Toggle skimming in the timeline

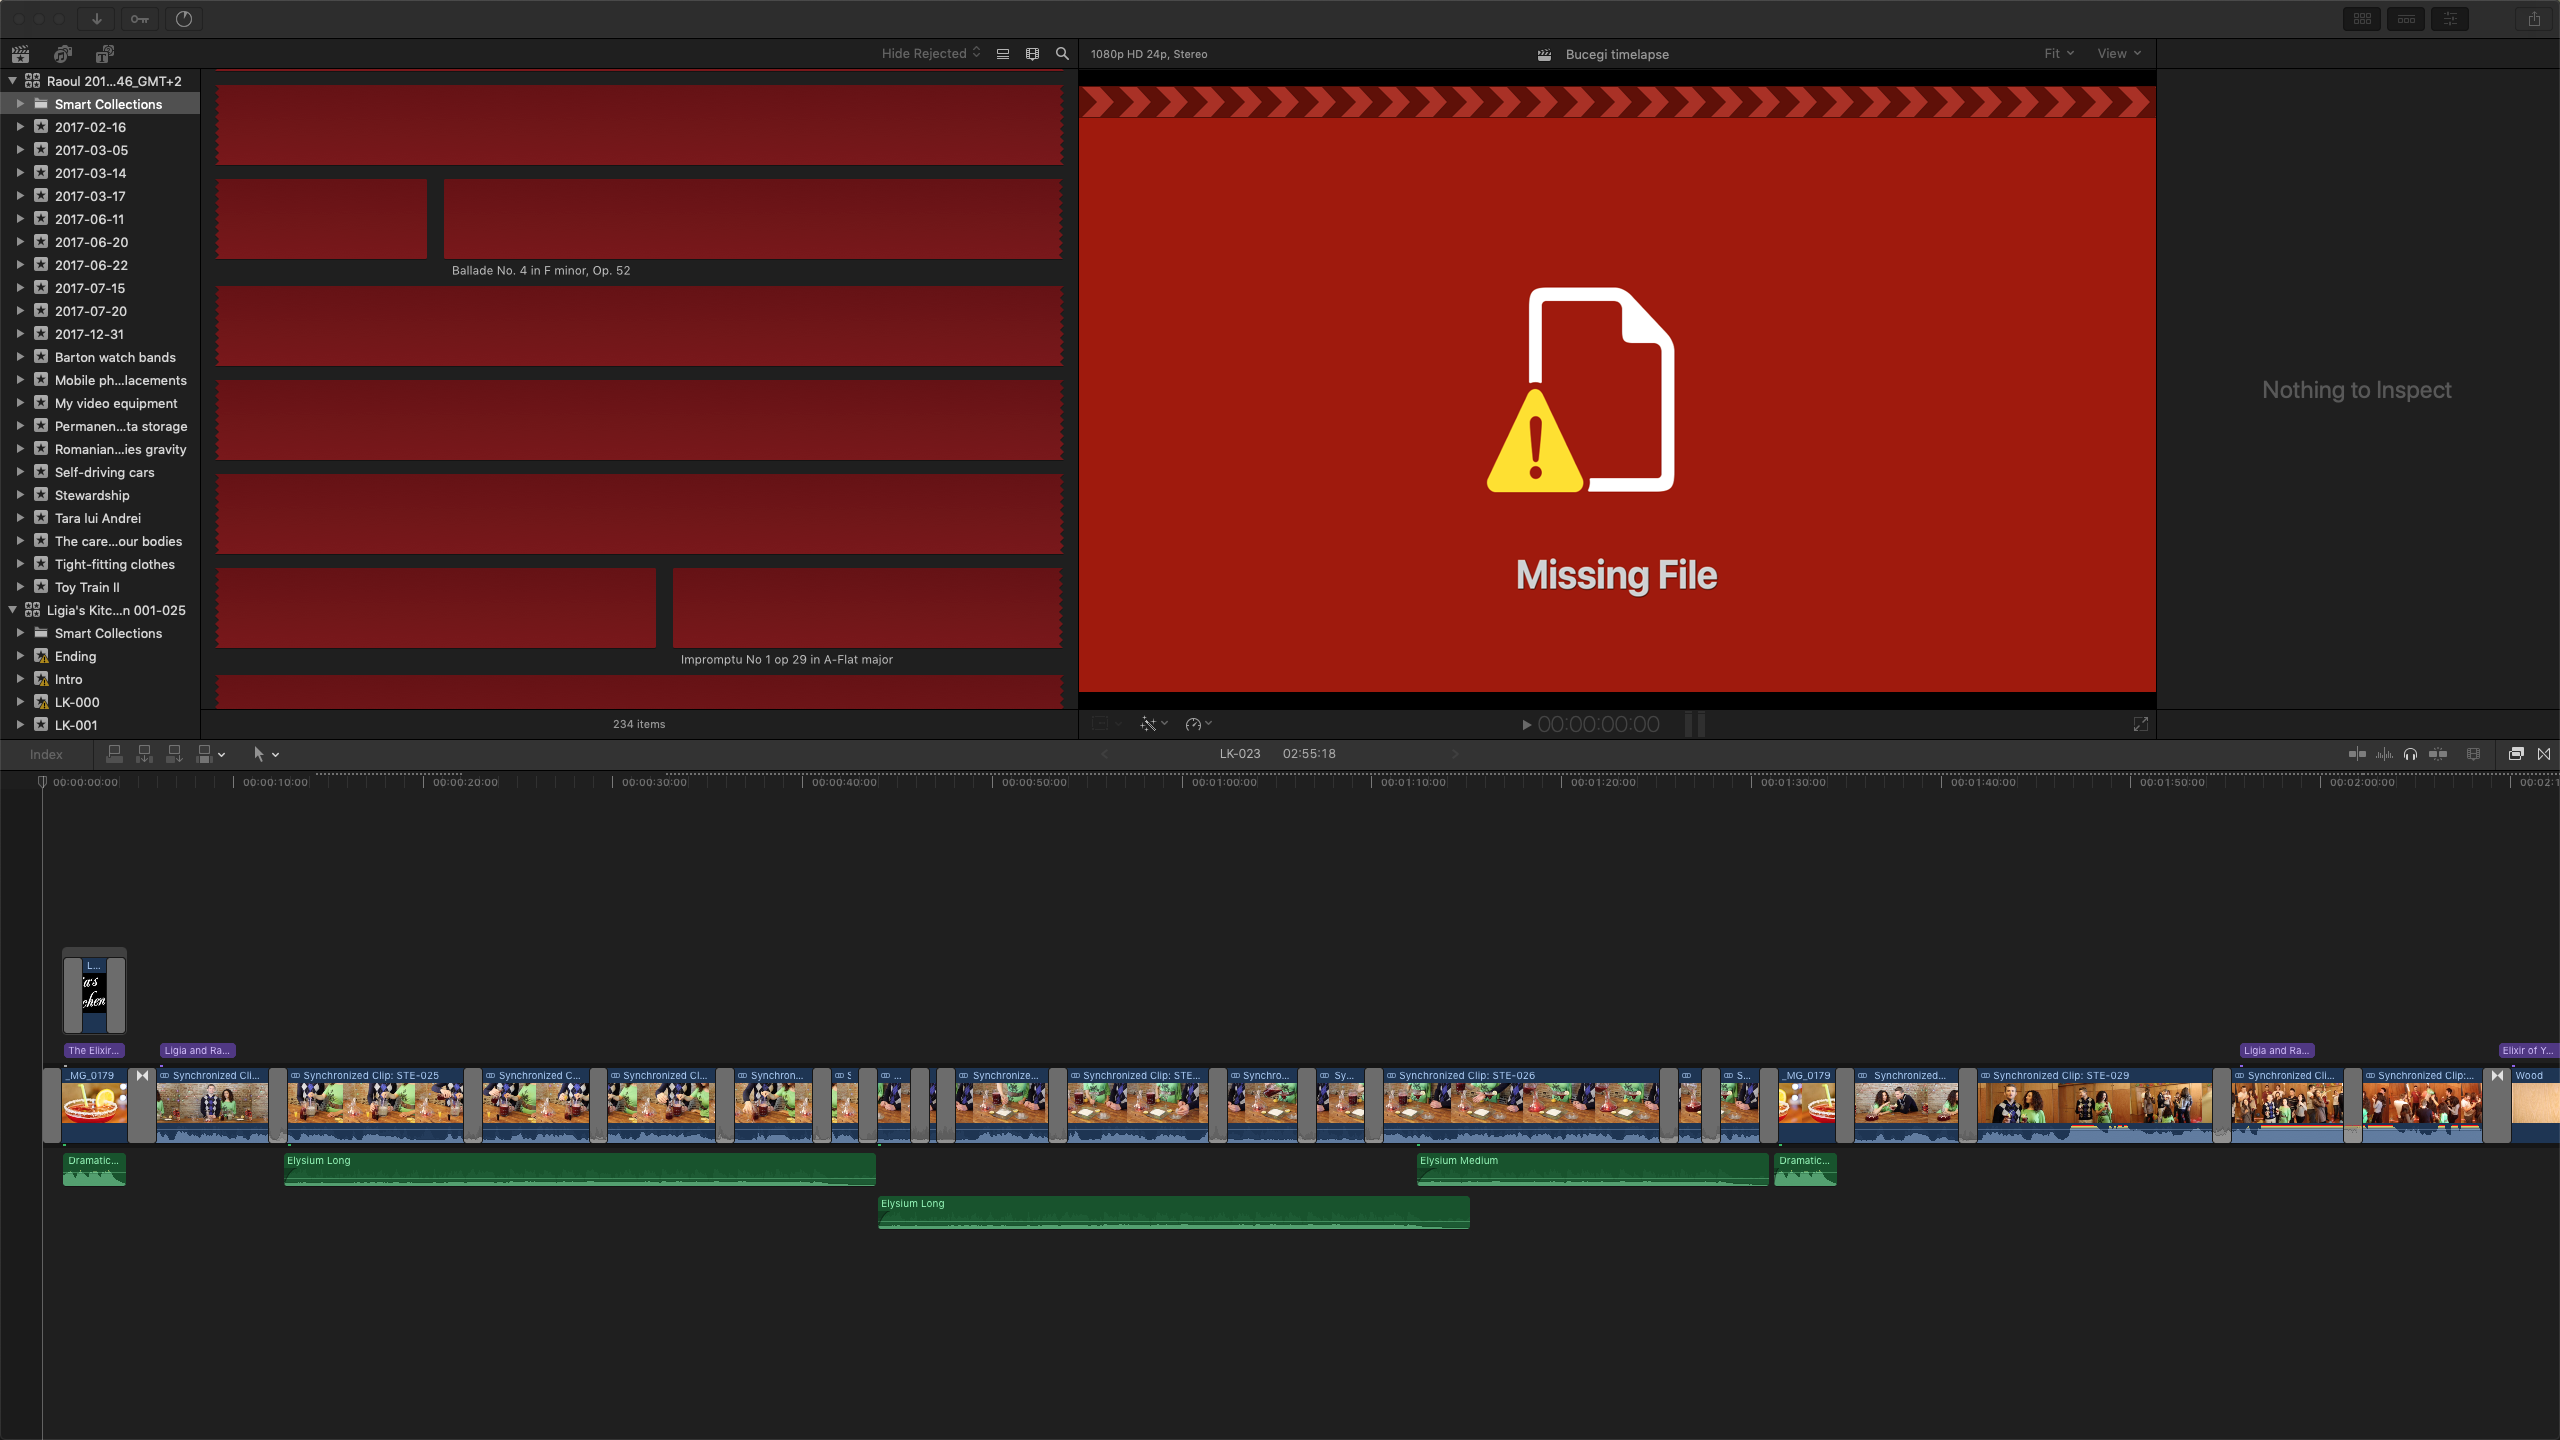pyautogui.click(x=2357, y=754)
